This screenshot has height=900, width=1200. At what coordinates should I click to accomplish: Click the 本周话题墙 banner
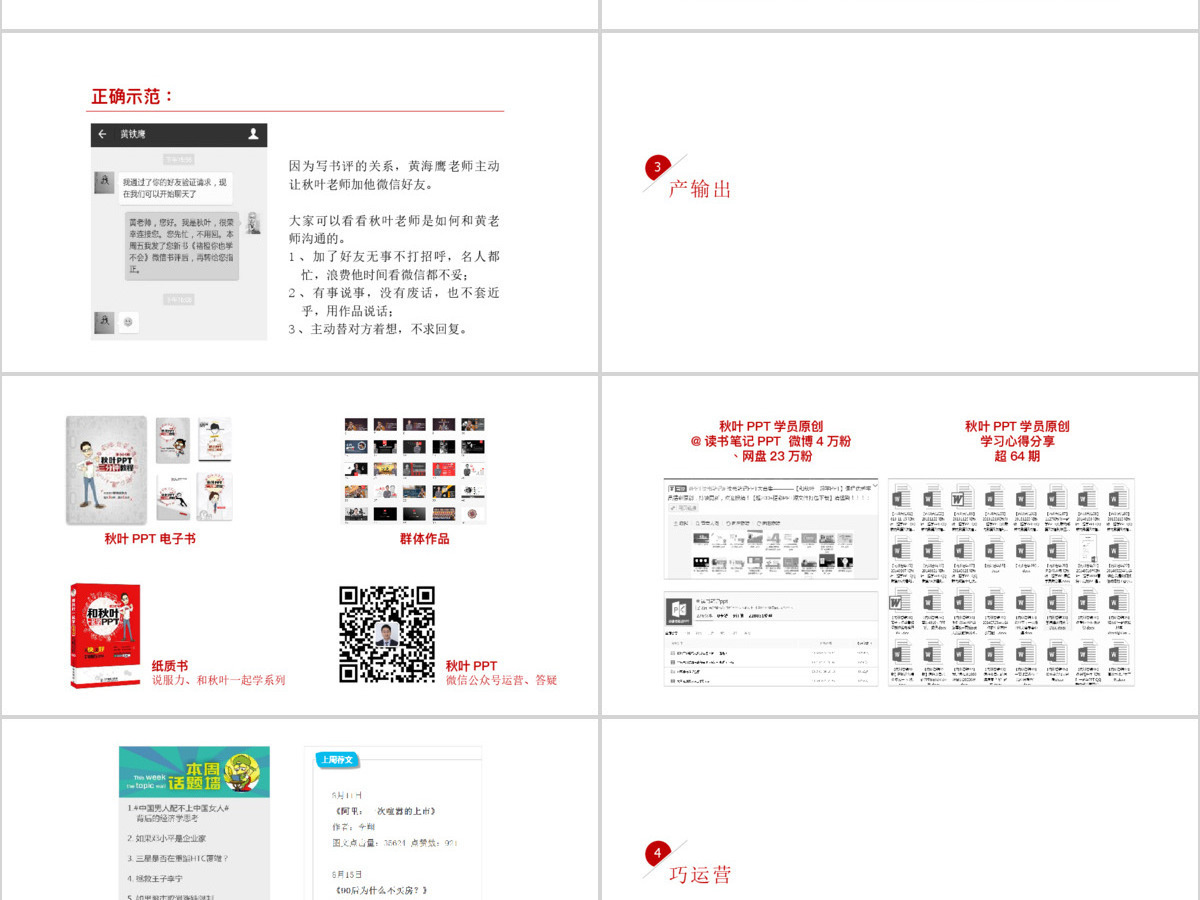[x=194, y=772]
